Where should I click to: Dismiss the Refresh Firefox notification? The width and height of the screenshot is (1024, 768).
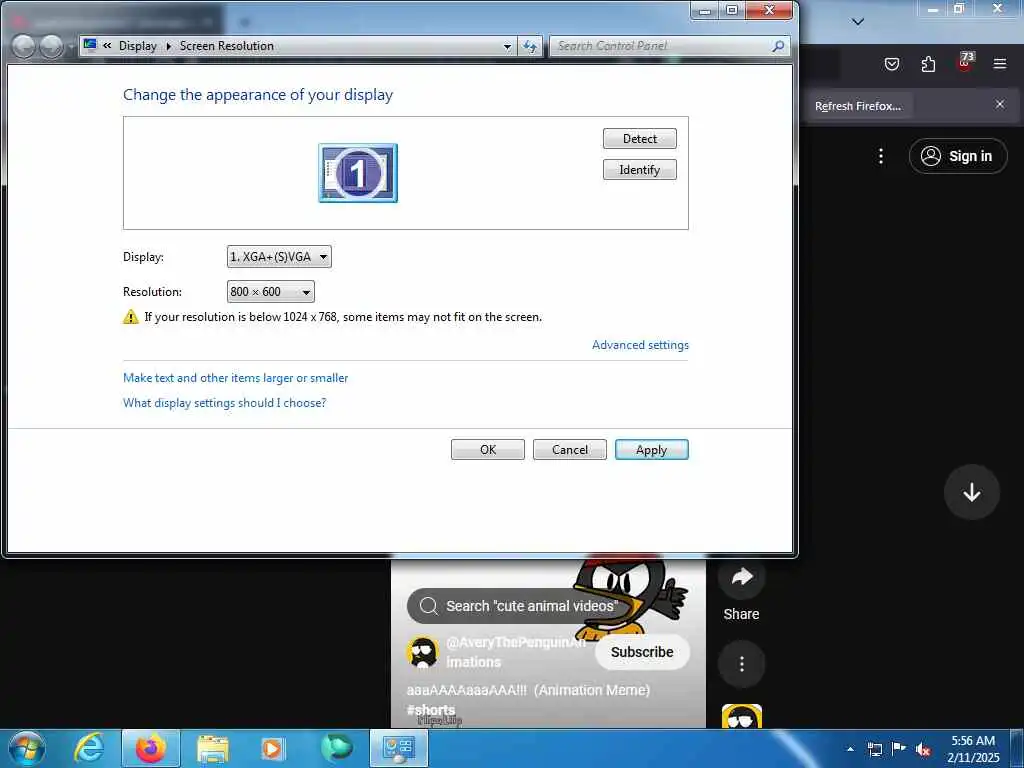pos(1000,104)
